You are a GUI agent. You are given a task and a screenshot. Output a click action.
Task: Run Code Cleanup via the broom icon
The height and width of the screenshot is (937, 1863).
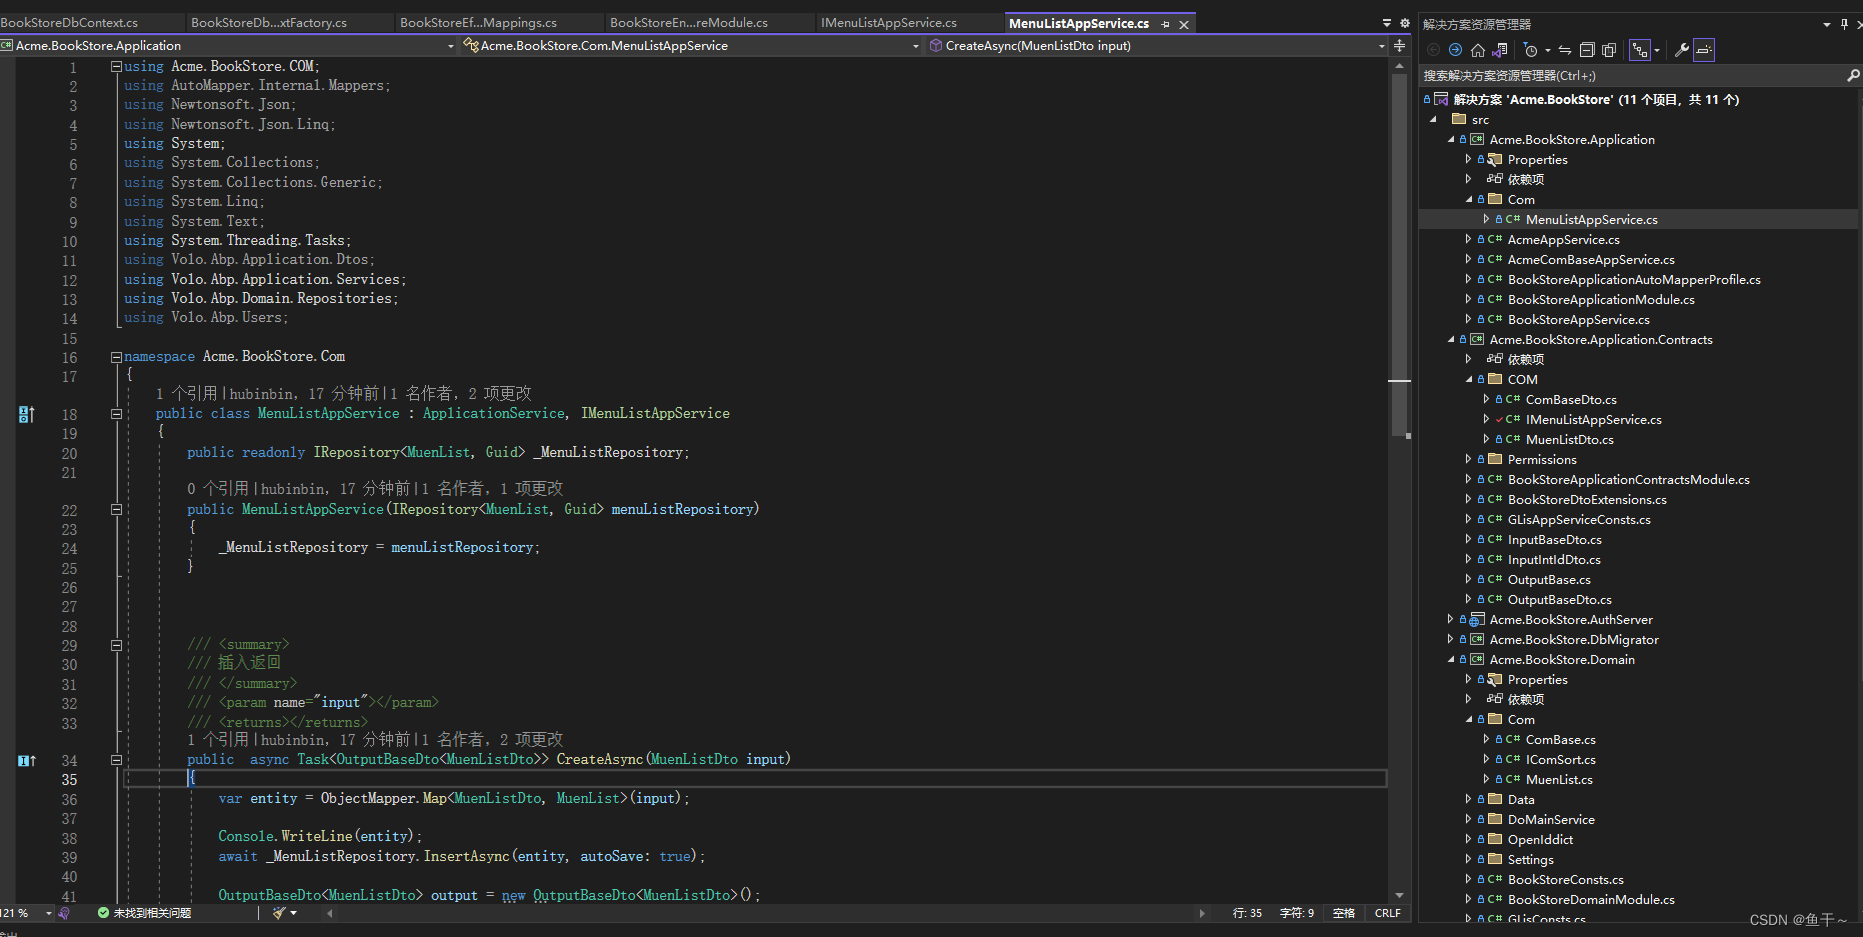click(280, 913)
